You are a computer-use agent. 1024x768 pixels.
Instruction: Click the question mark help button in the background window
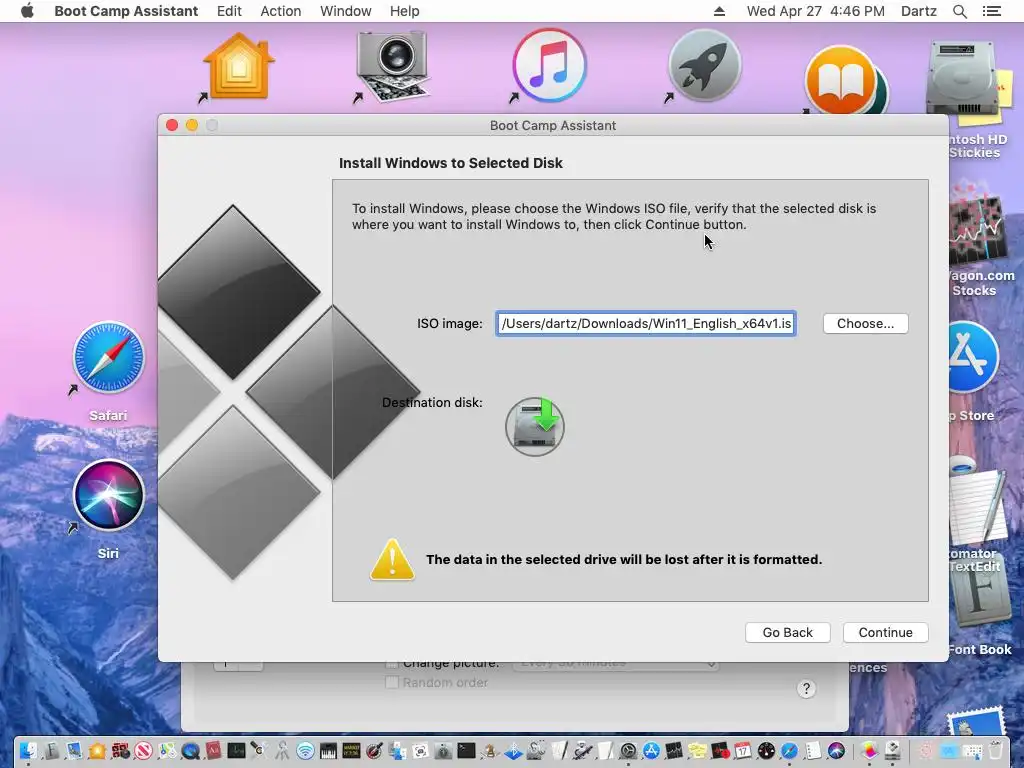[x=806, y=688]
